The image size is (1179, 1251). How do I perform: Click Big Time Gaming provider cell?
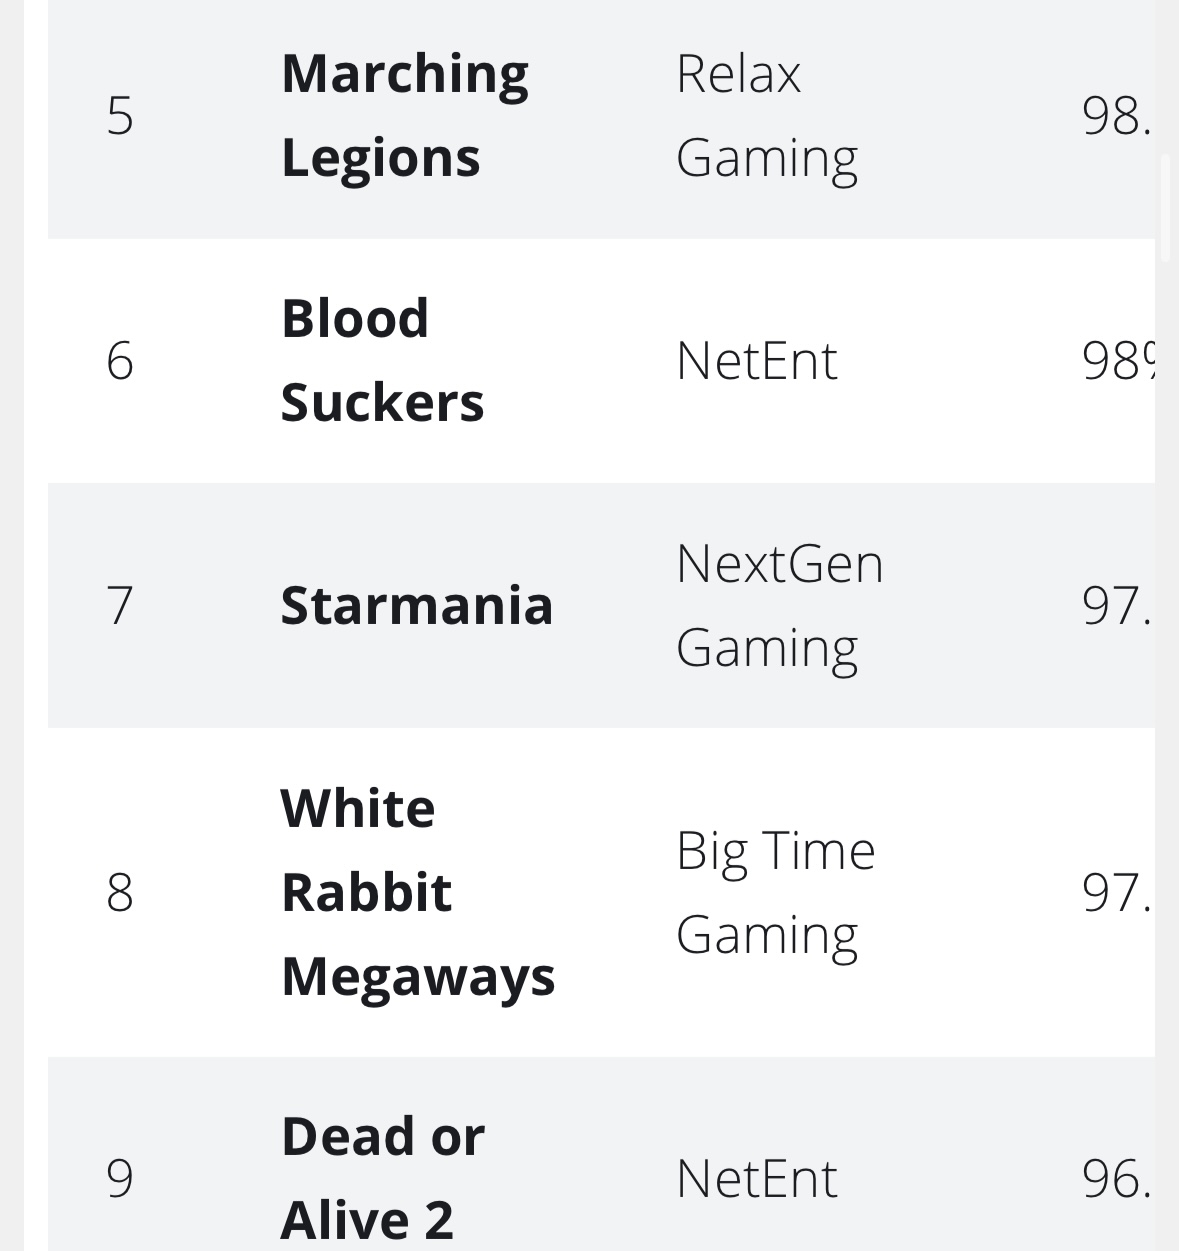776,892
